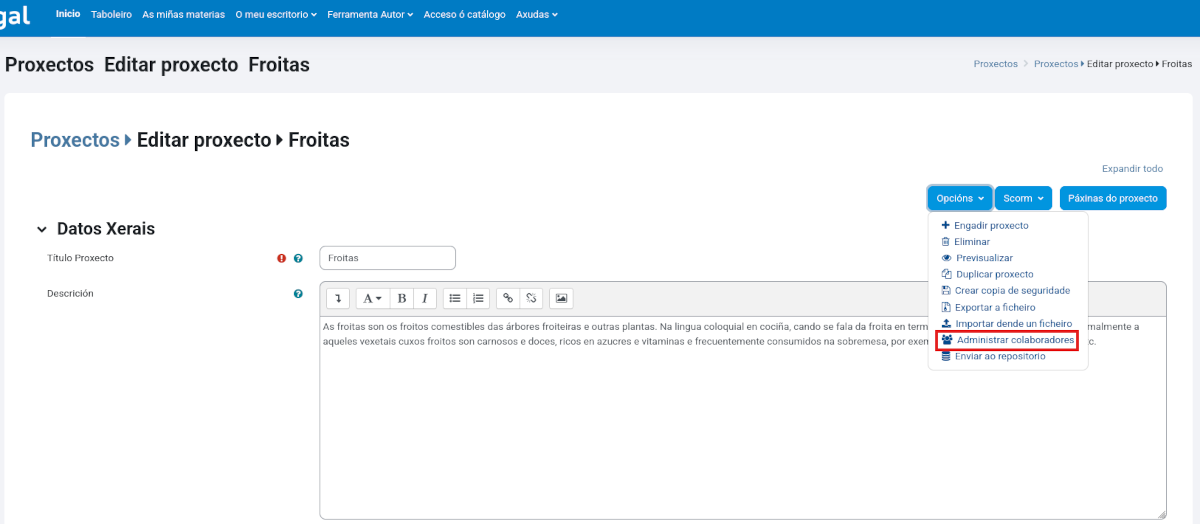The width and height of the screenshot is (1200, 524).
Task: Click the insert link icon
Action: coord(508,298)
